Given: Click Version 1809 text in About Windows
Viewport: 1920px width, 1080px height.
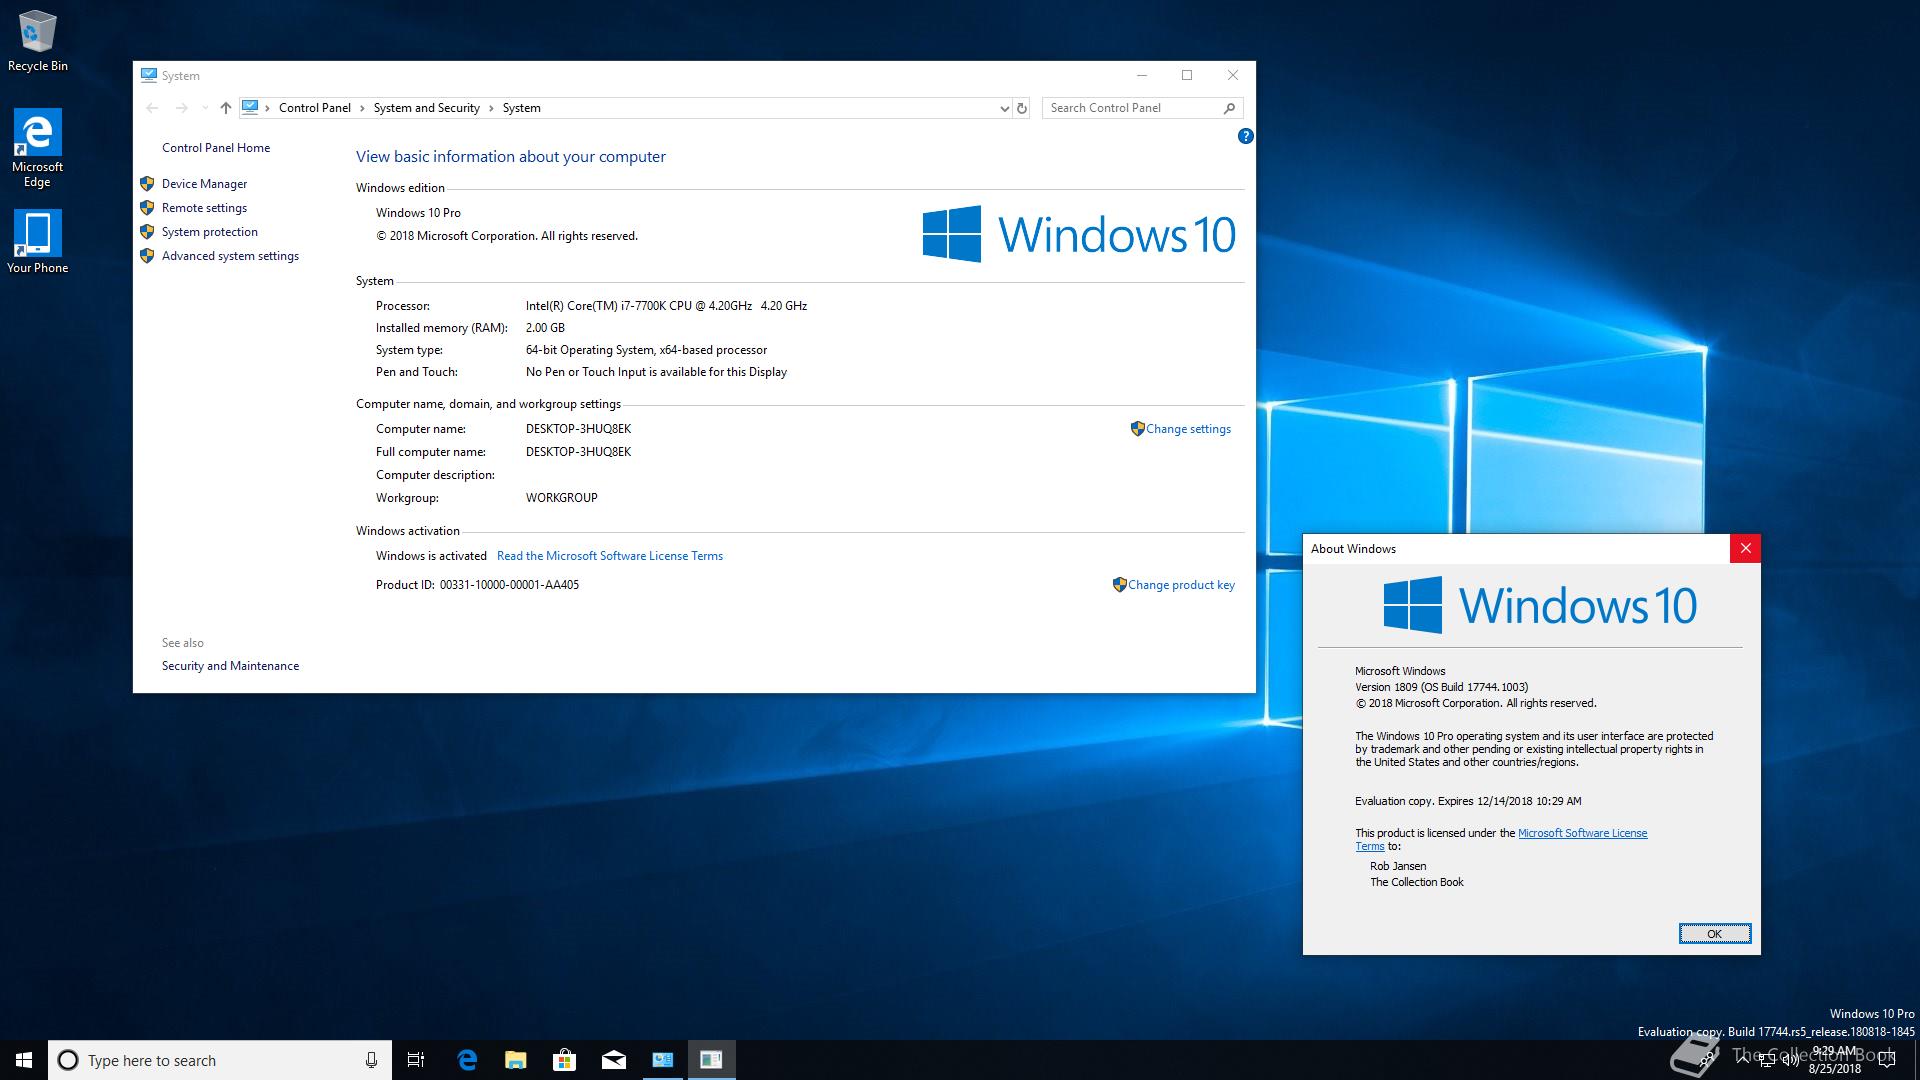Looking at the screenshot, I should (1441, 687).
